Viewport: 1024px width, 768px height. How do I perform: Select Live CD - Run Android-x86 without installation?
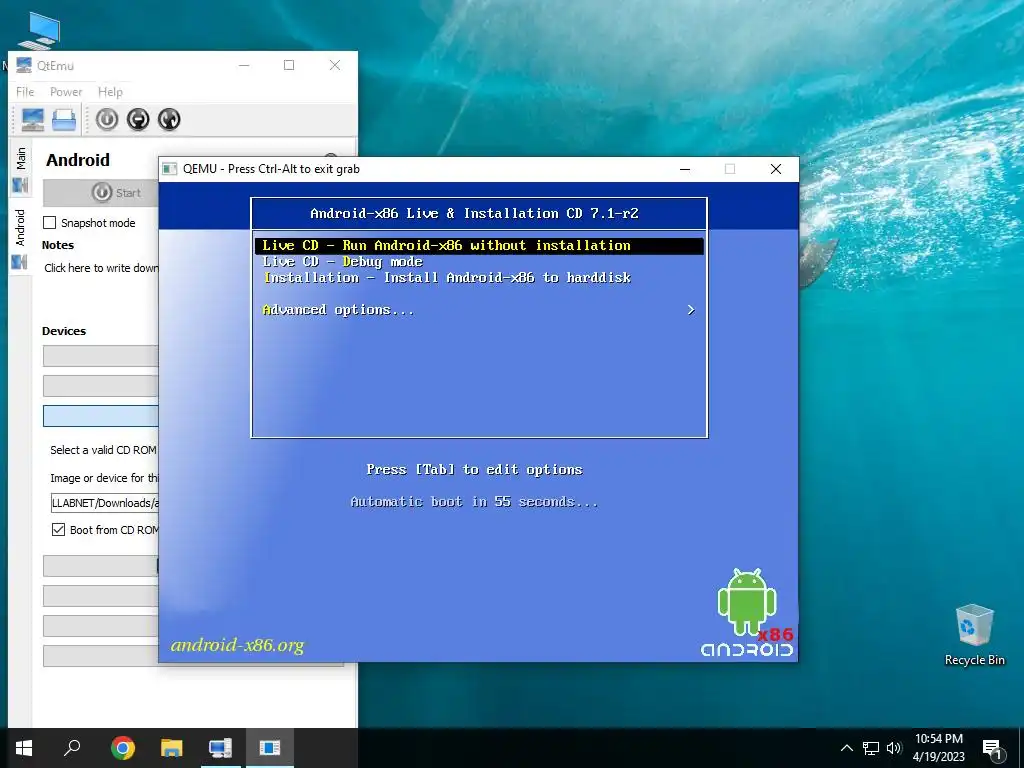click(479, 246)
